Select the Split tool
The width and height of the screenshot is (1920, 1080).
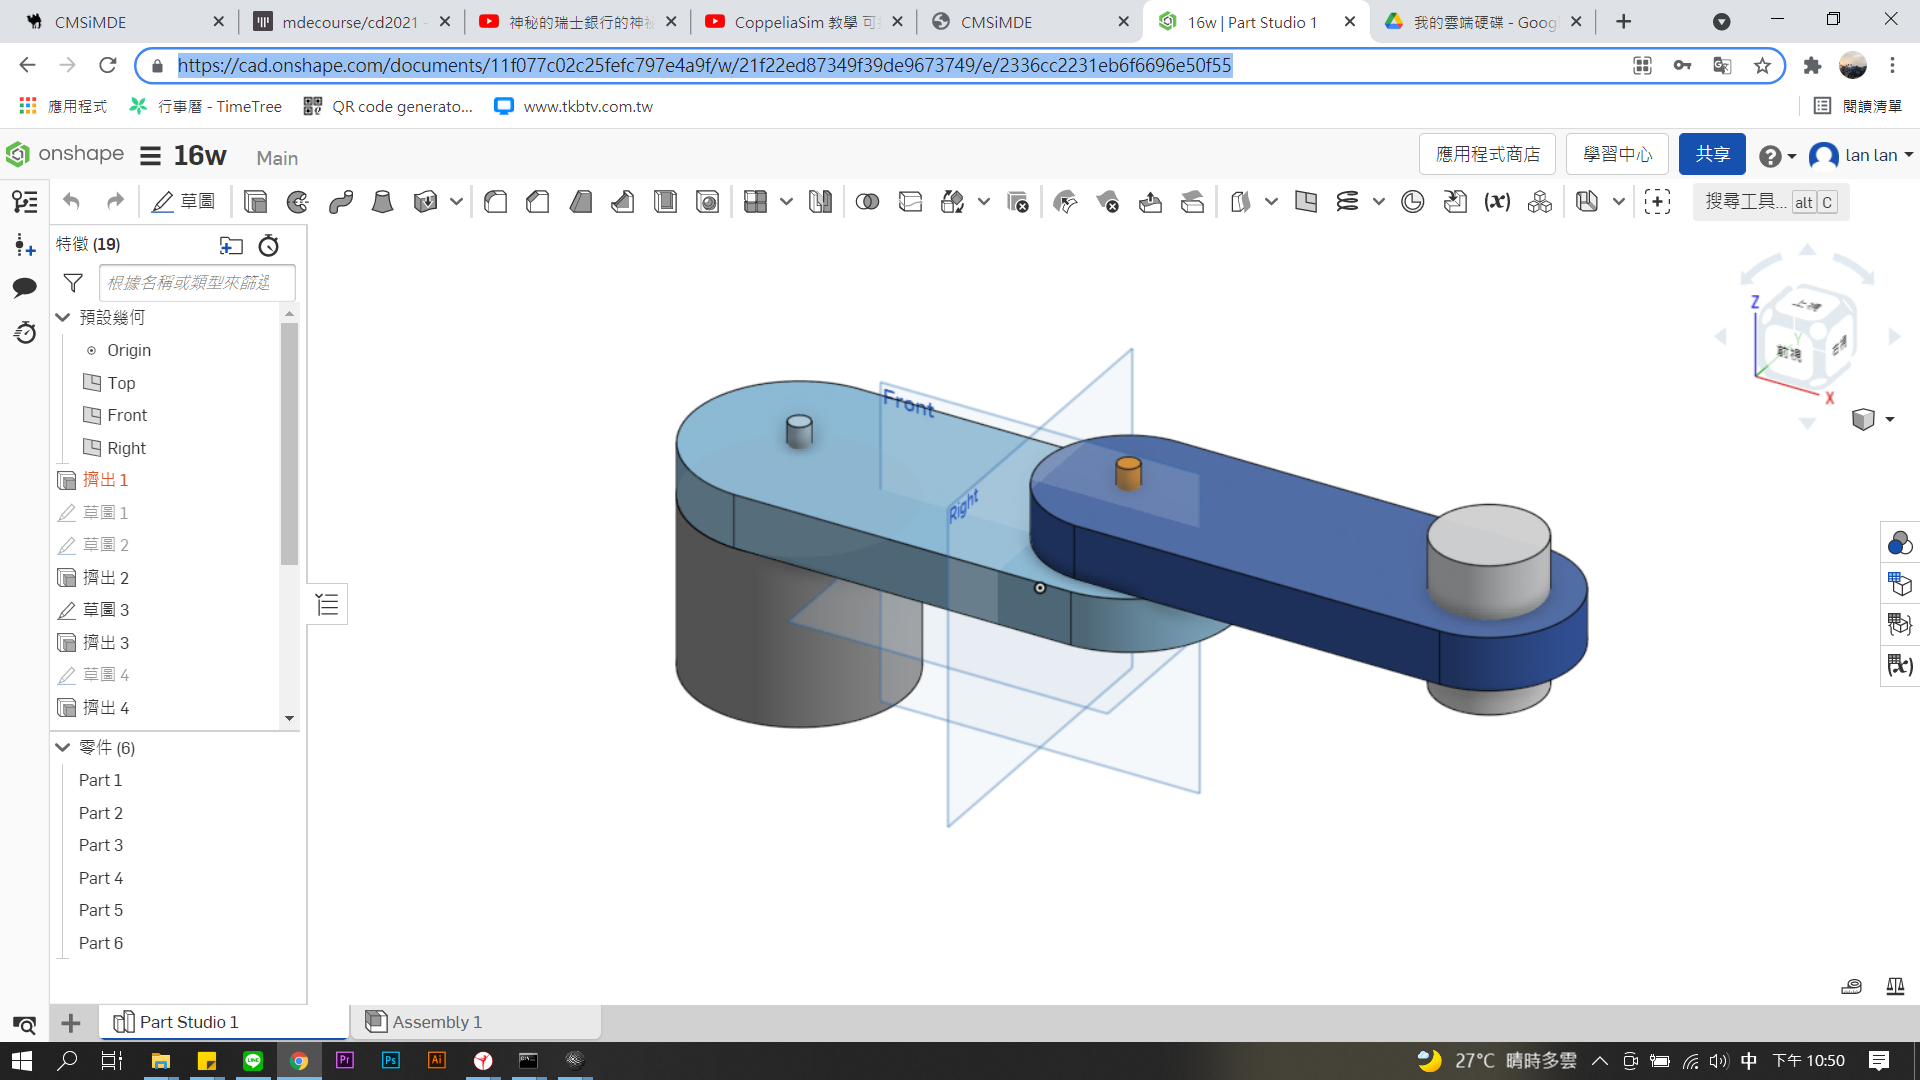point(910,202)
